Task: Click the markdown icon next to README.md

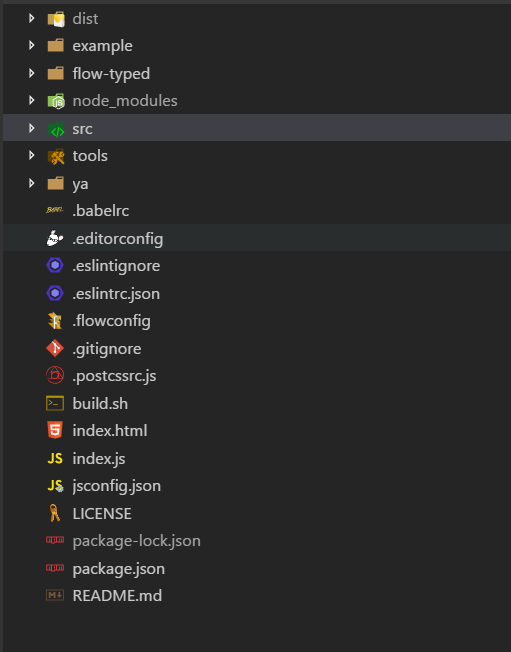Action: [55, 595]
